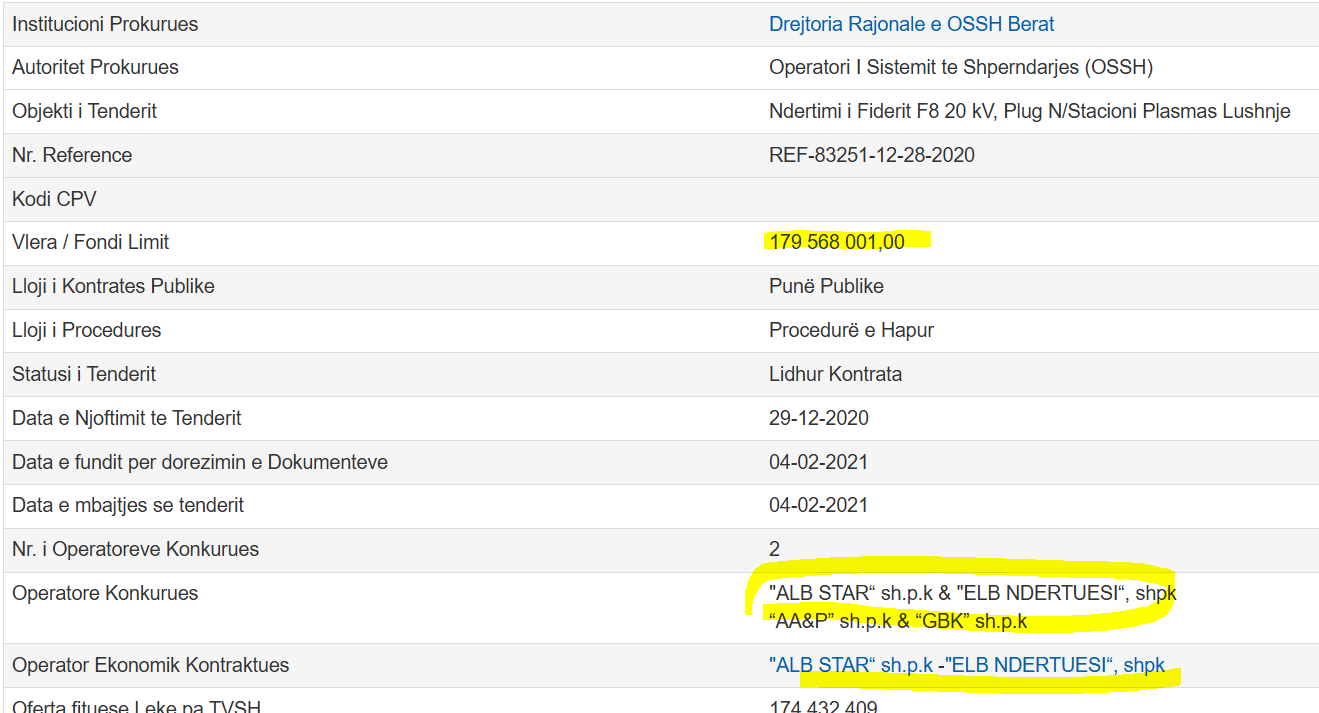
Task: Click the Data e fundit per dorezimin label
Action: click(x=199, y=462)
